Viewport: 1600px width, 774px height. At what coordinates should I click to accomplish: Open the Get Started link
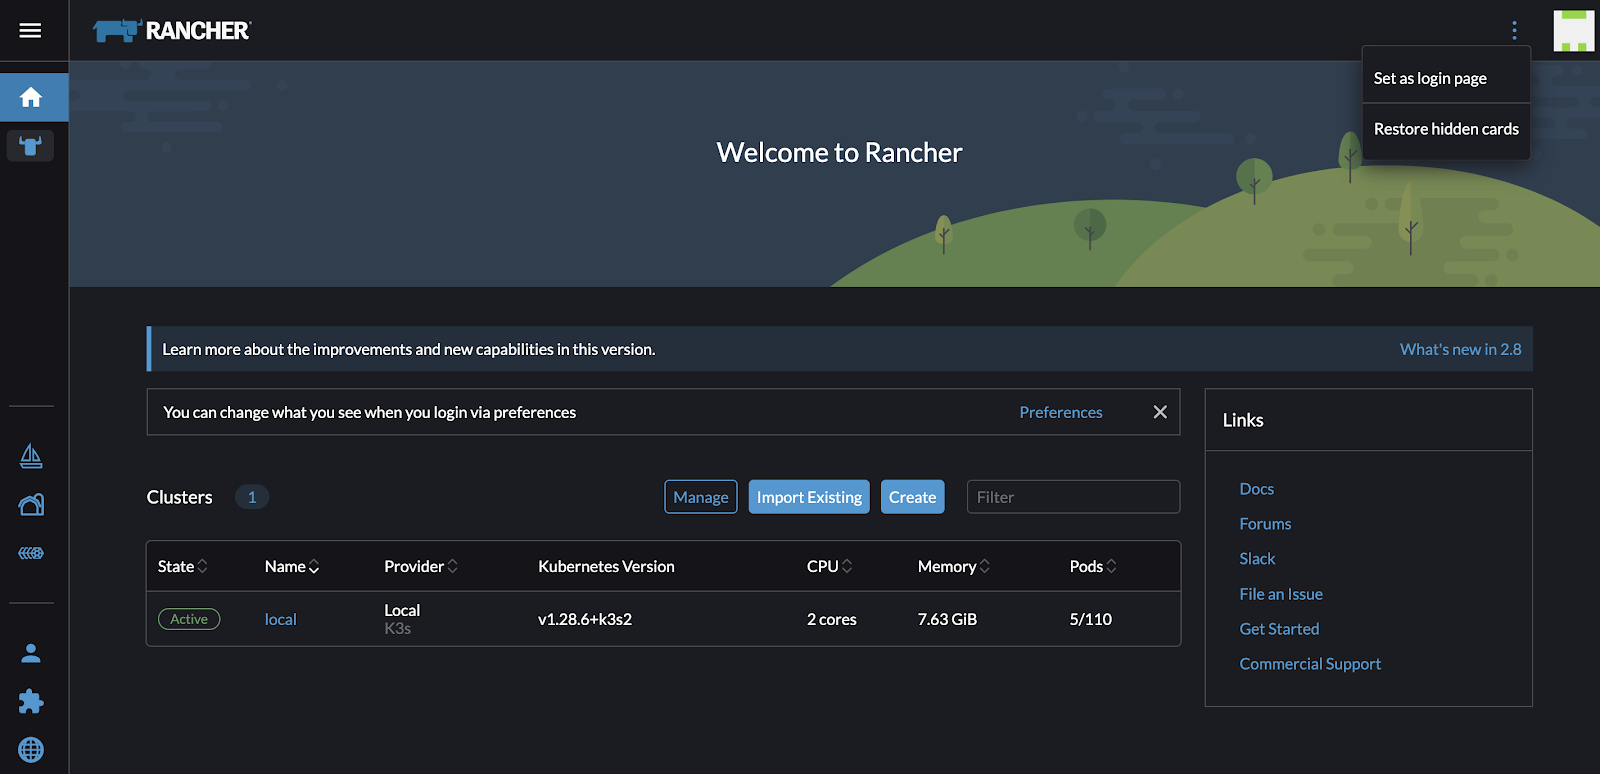pos(1279,629)
